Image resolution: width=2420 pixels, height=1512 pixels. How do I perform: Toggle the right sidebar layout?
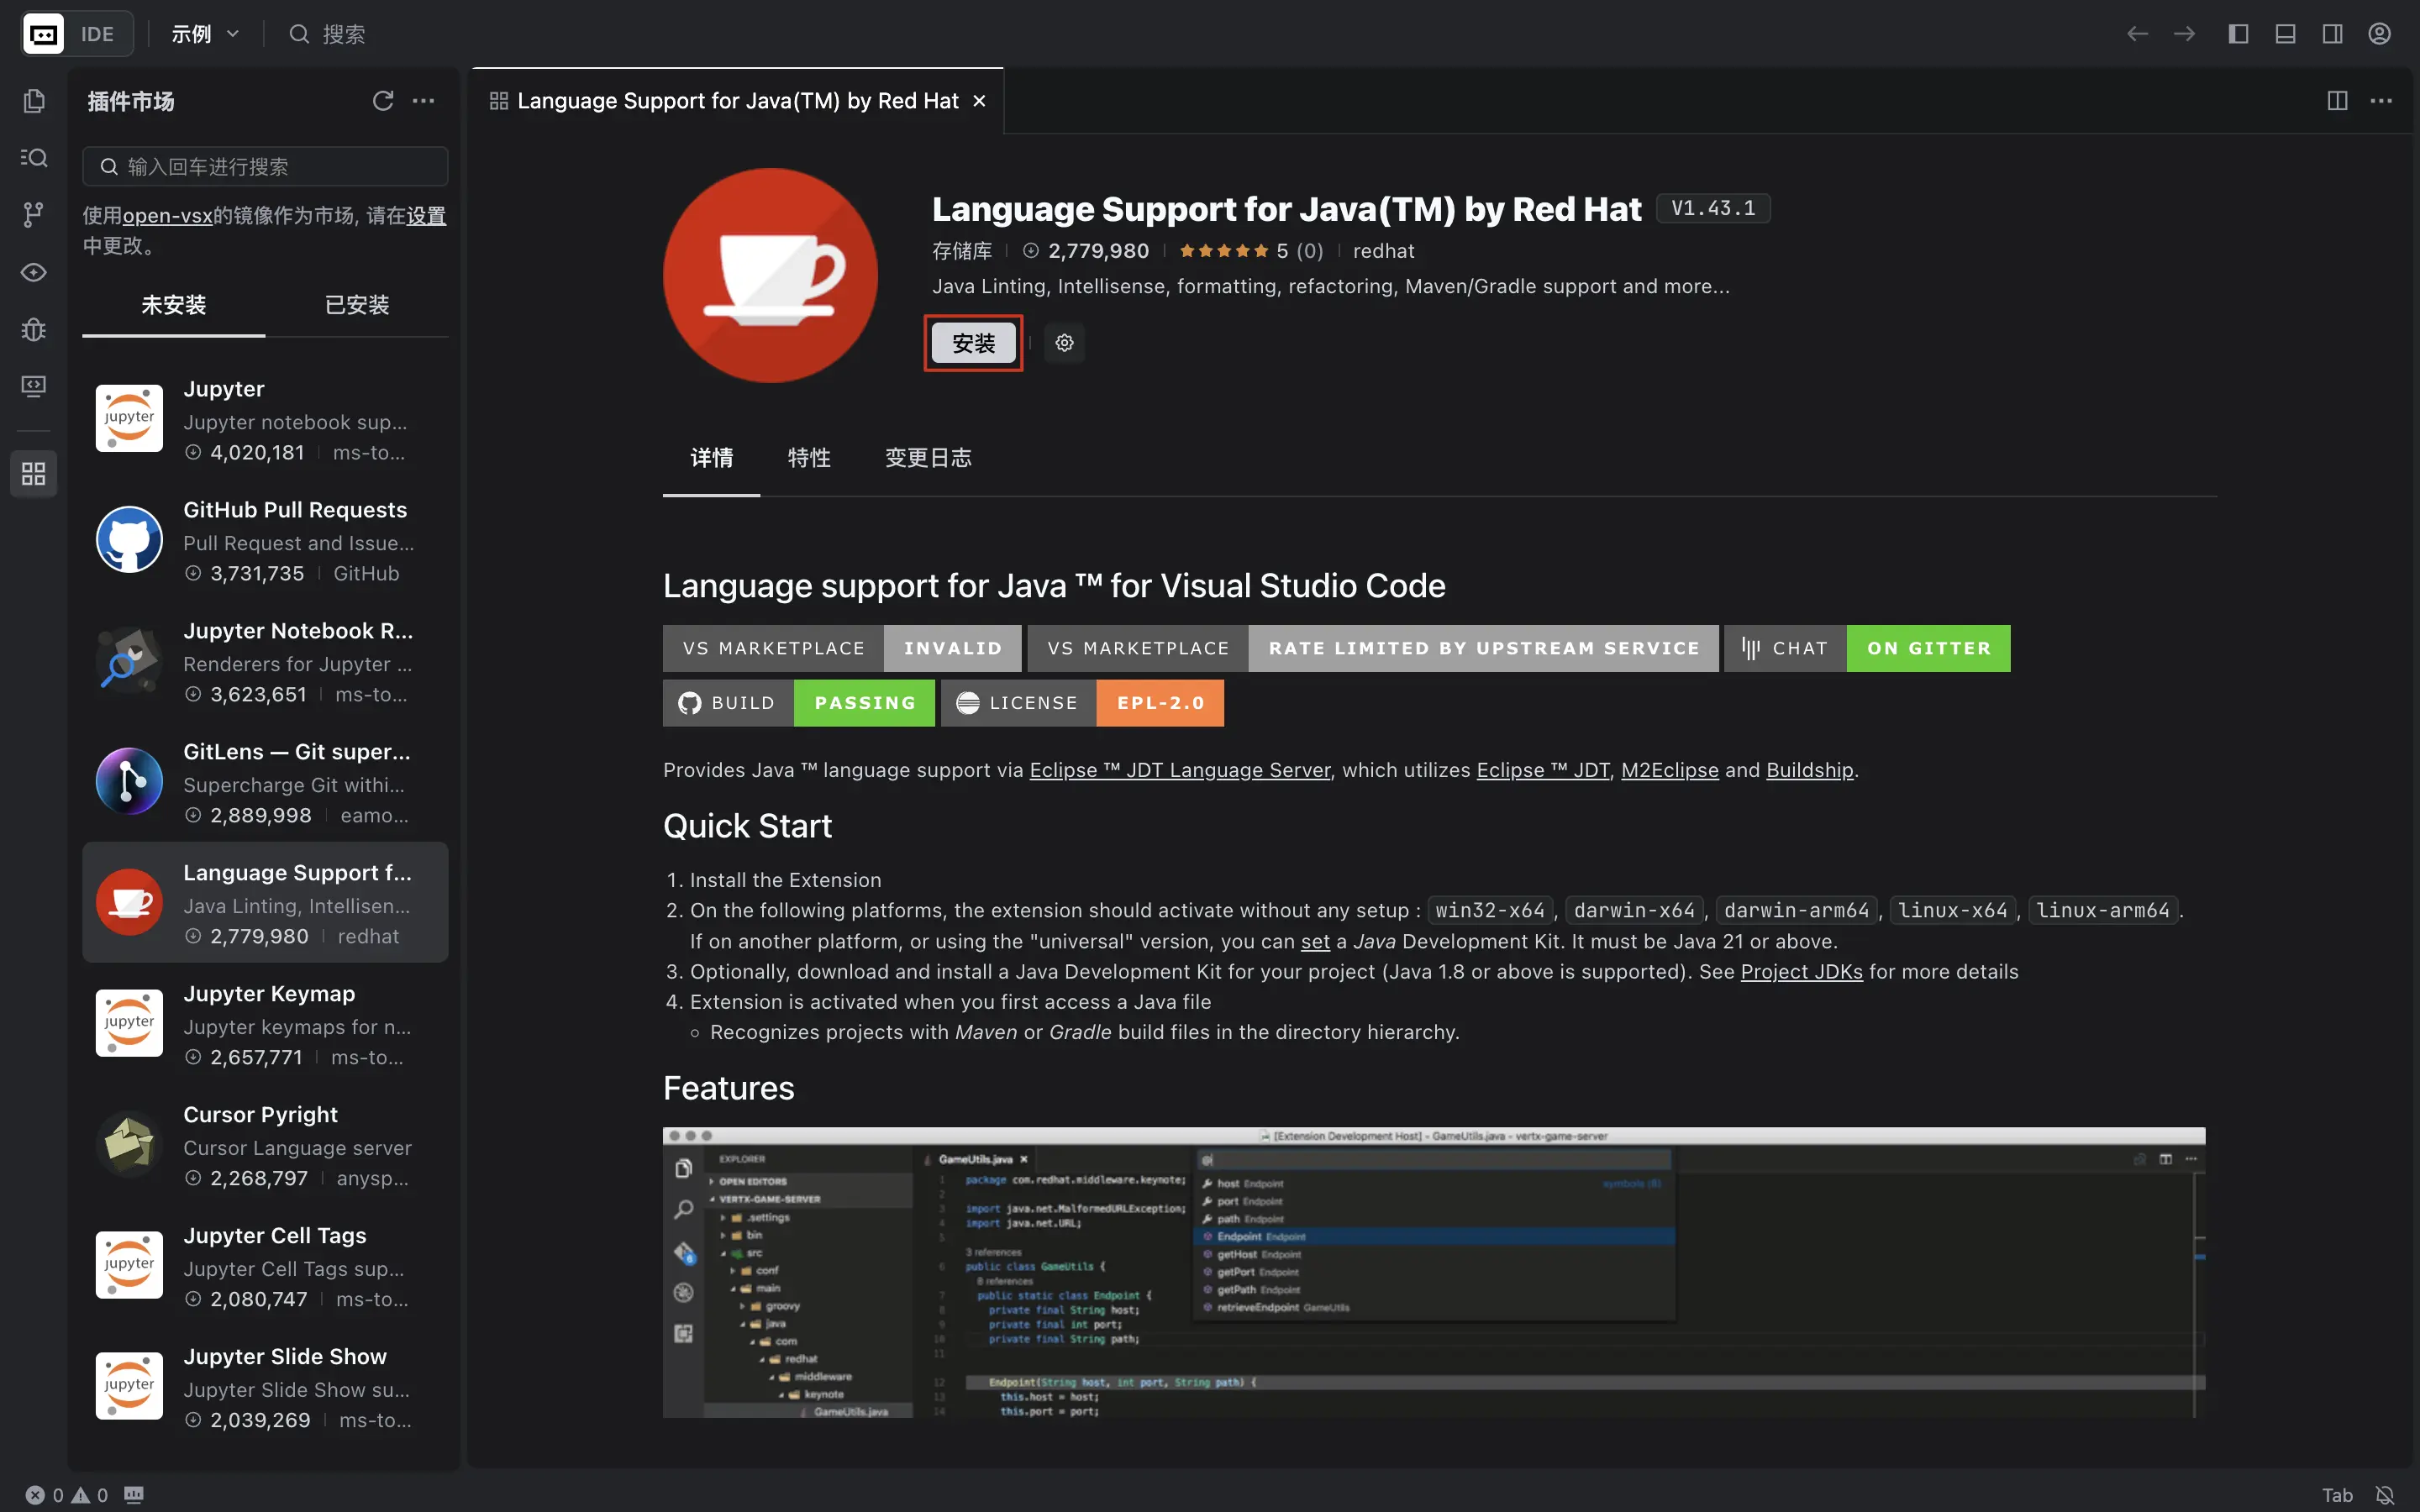click(x=2332, y=34)
